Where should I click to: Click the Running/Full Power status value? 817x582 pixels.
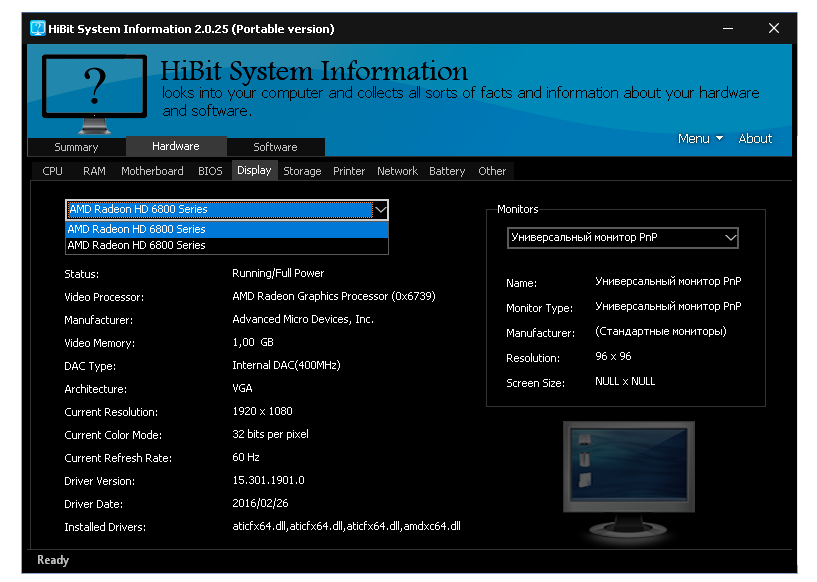pyautogui.click(x=278, y=273)
